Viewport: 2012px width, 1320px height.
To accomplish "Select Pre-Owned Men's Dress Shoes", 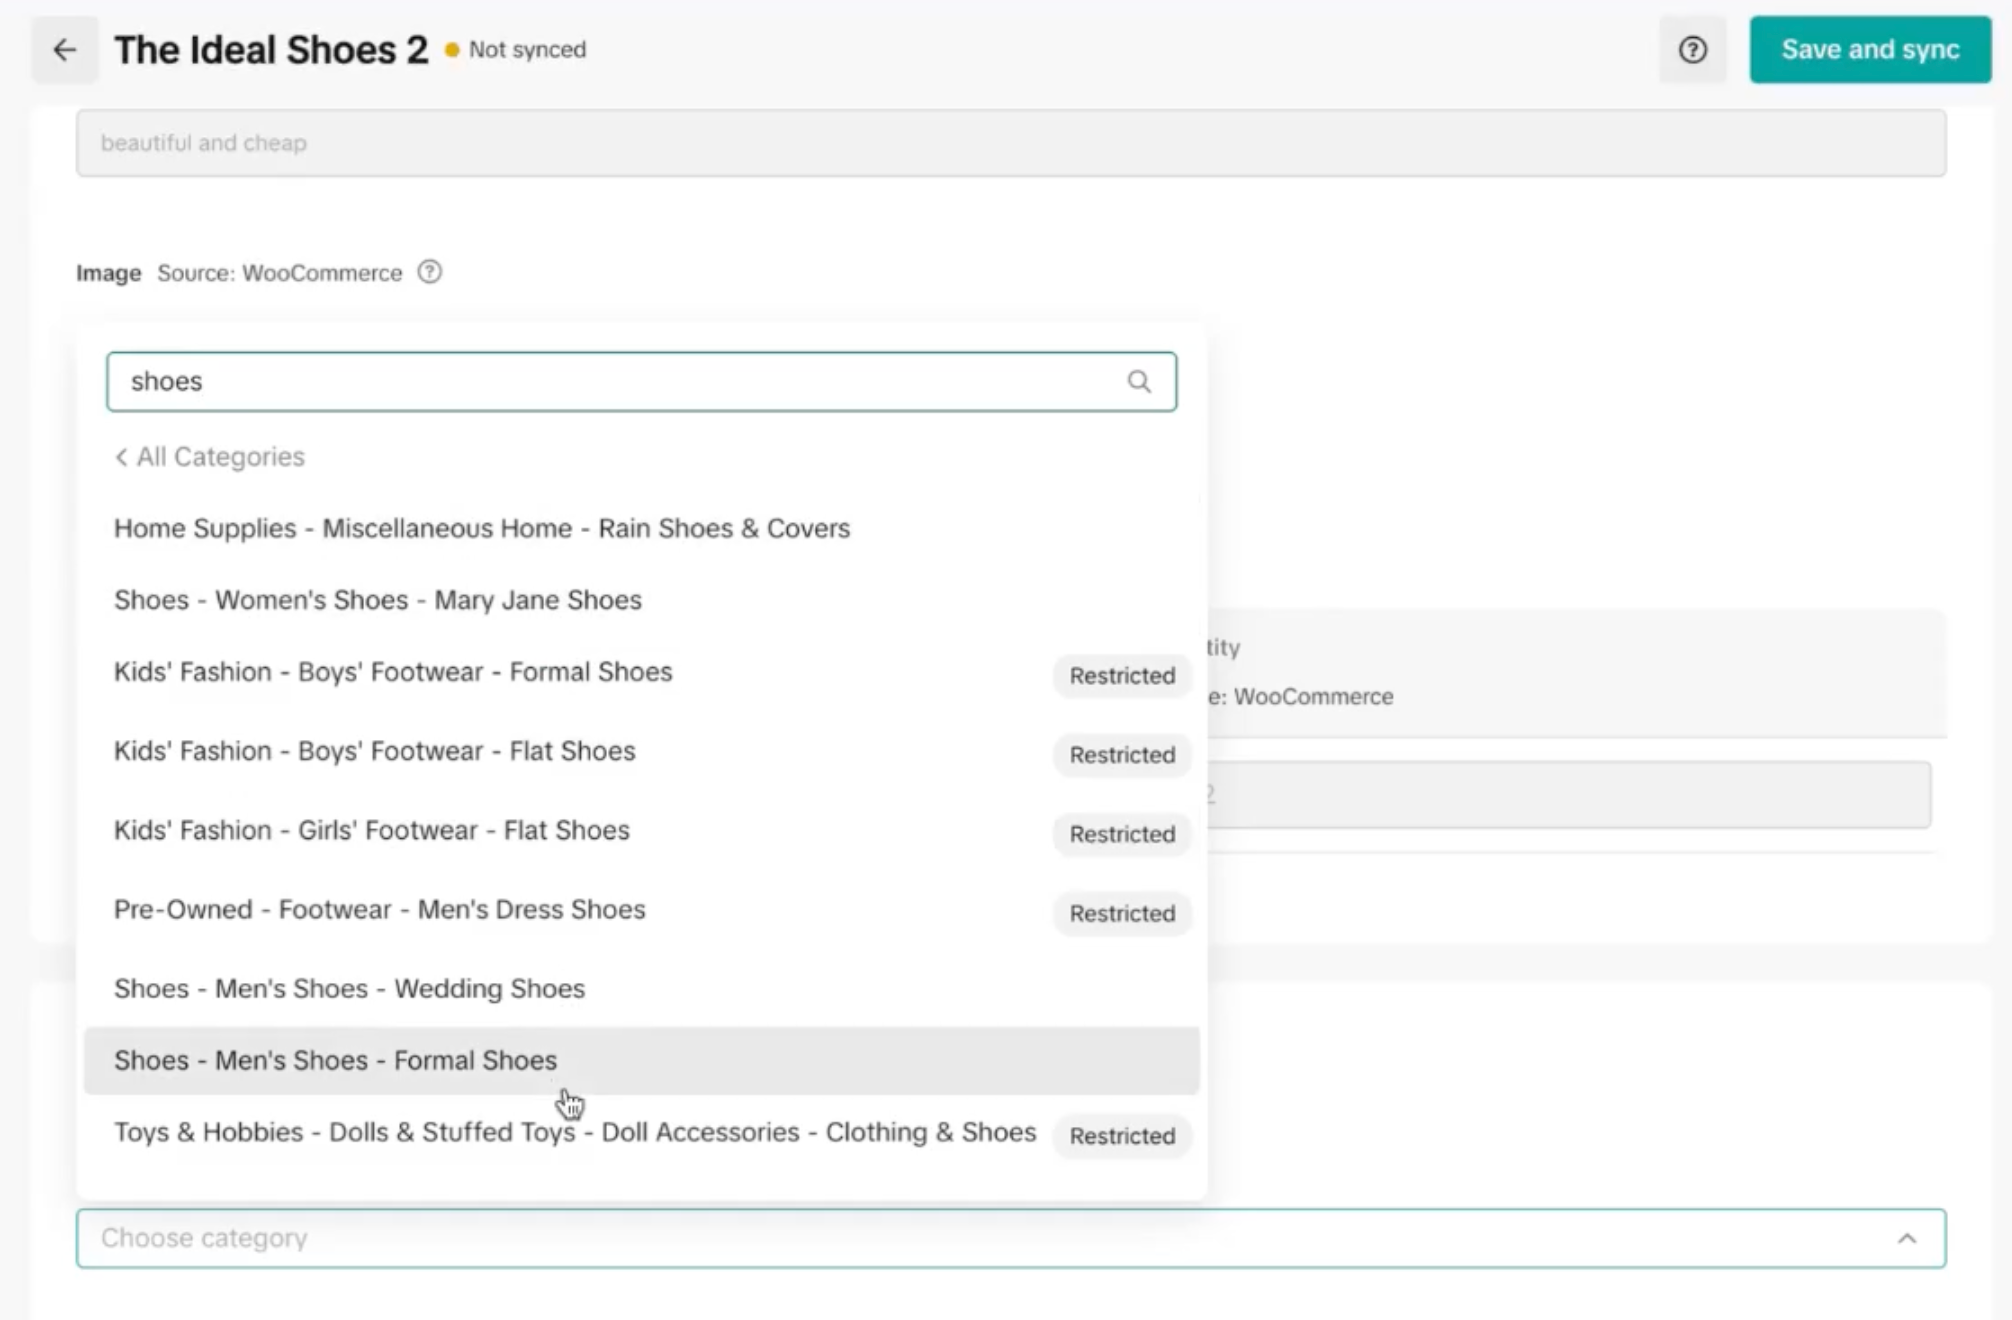I will click(x=380, y=910).
